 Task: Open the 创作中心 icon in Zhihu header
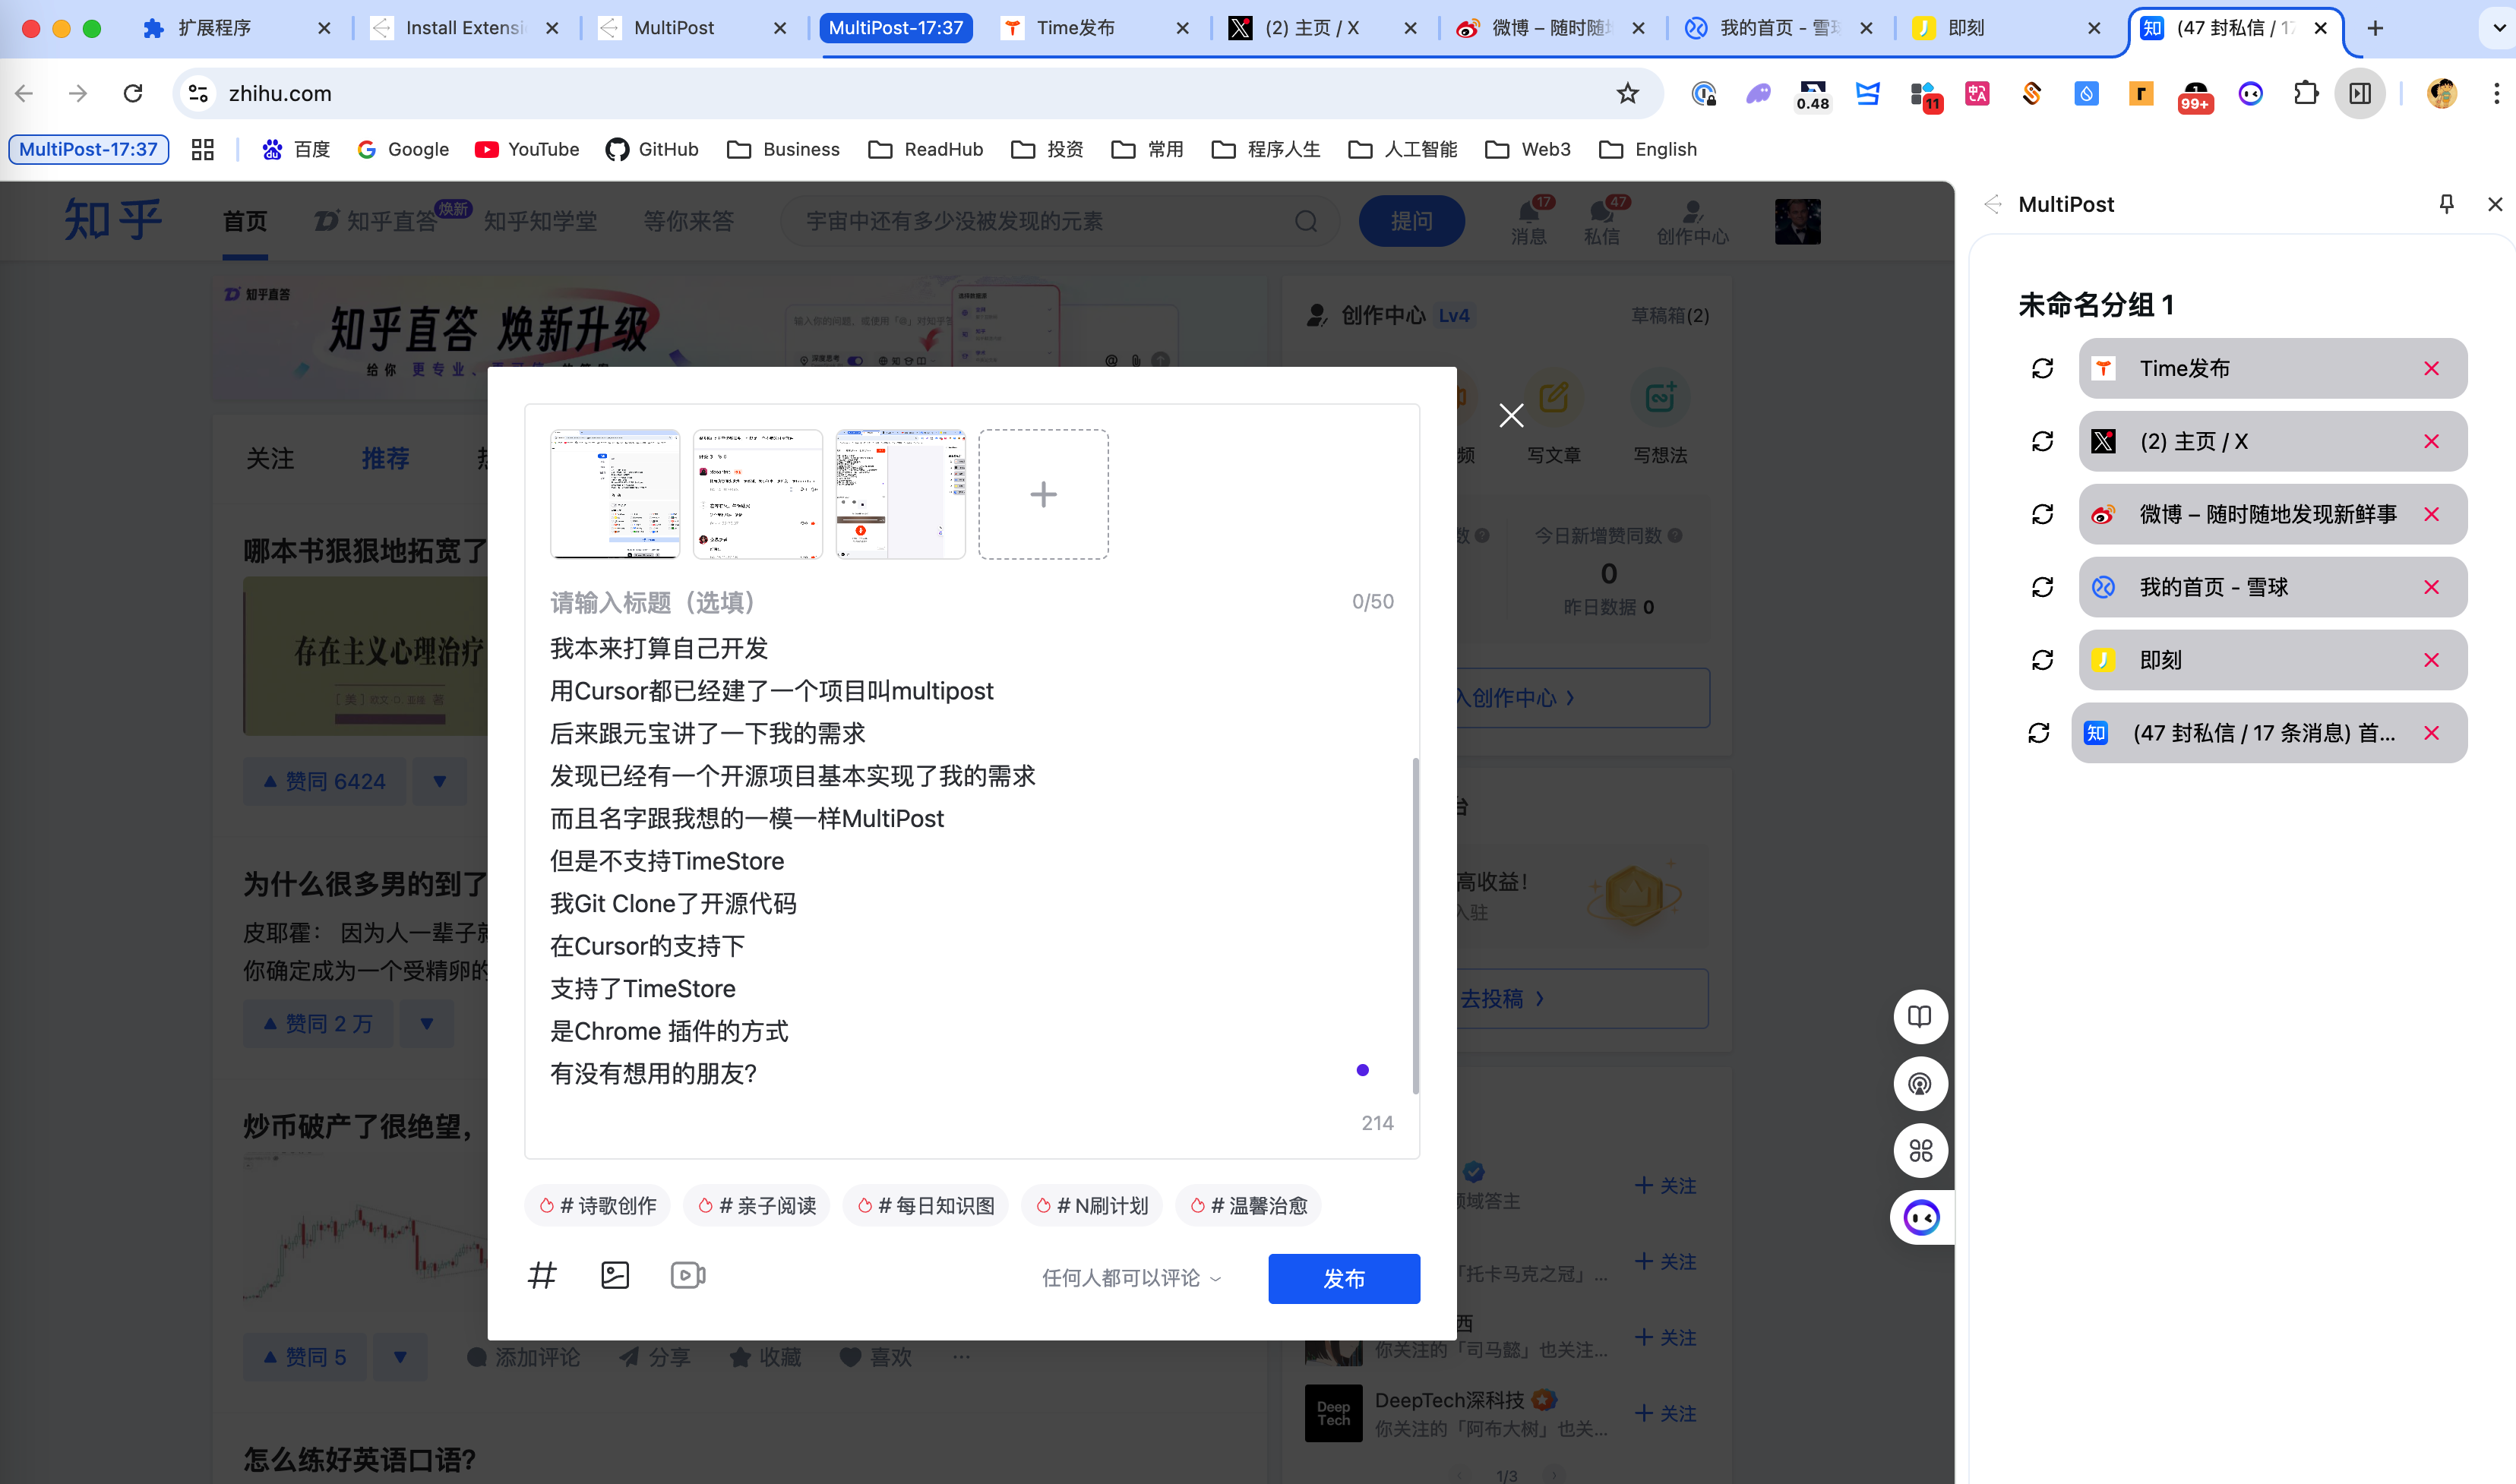(1692, 221)
